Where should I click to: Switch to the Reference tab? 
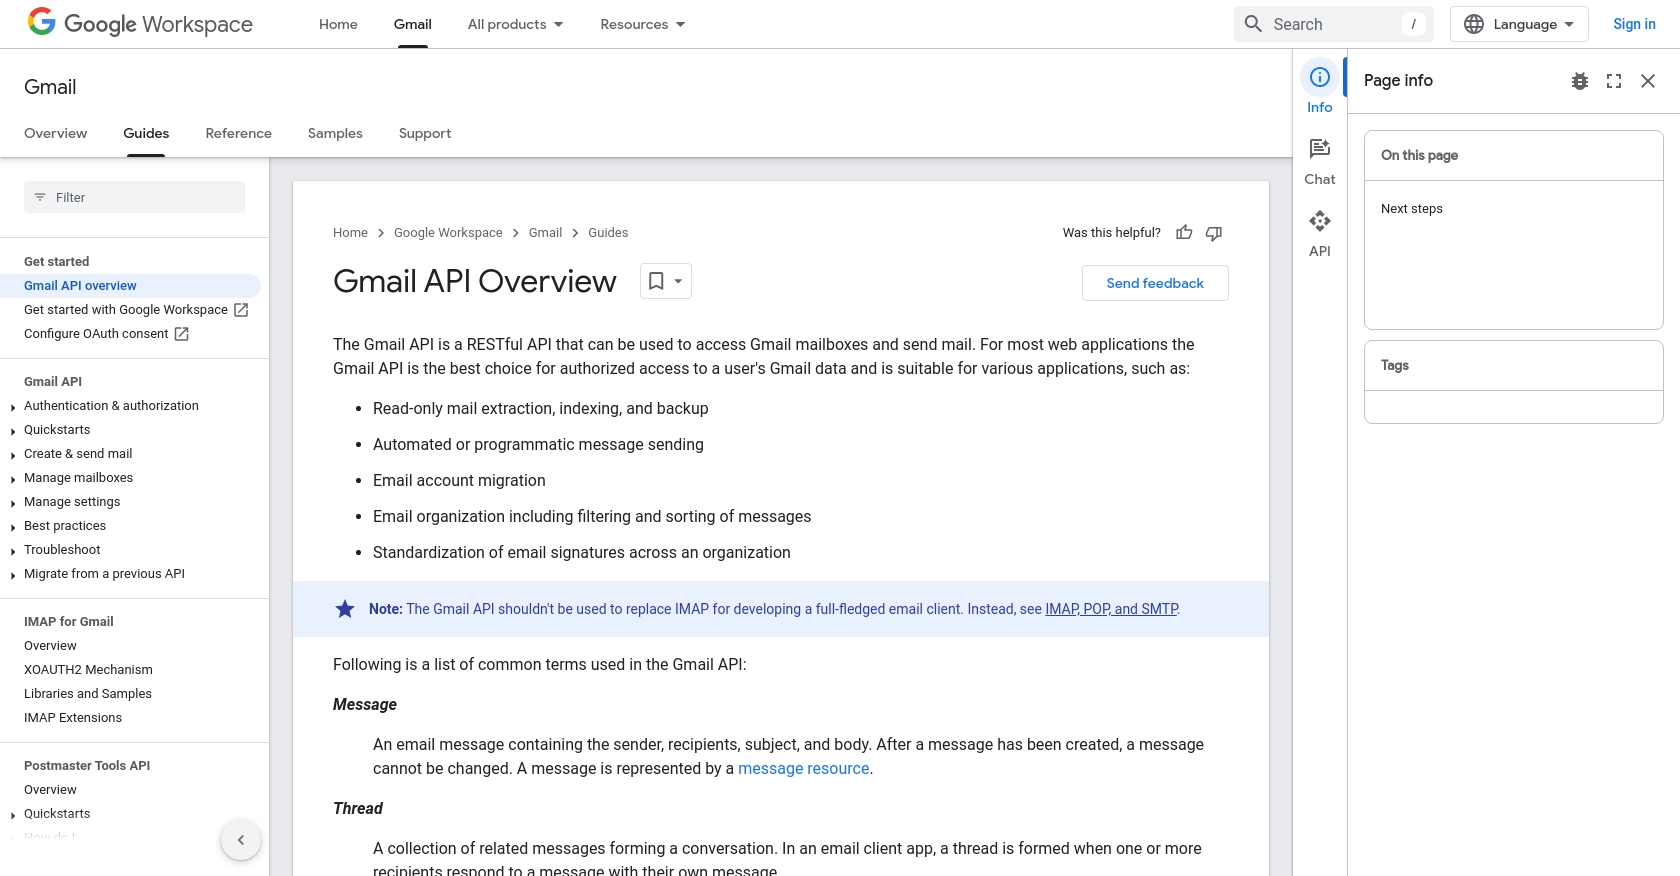coord(239,133)
